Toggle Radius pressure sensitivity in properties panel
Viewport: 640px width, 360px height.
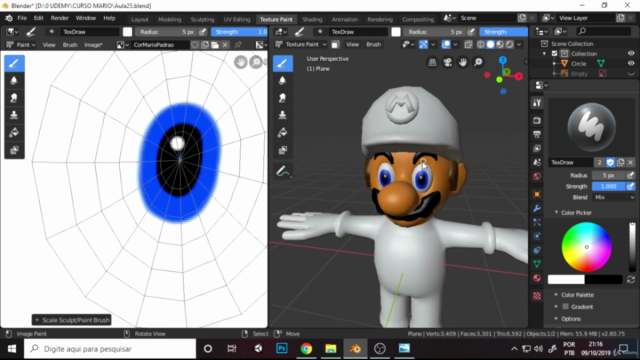(631, 175)
